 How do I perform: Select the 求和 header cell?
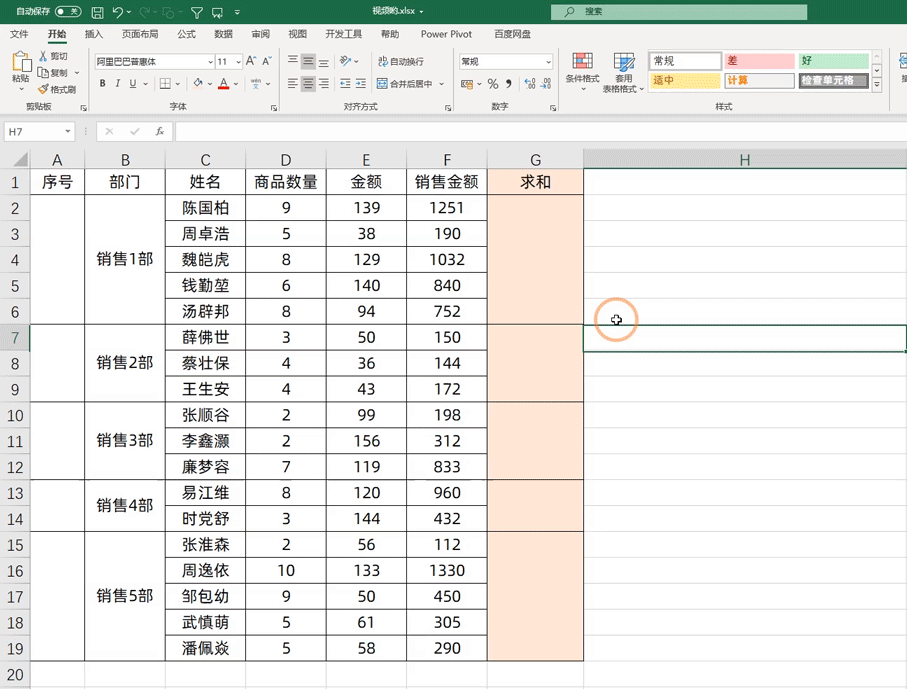pos(535,182)
